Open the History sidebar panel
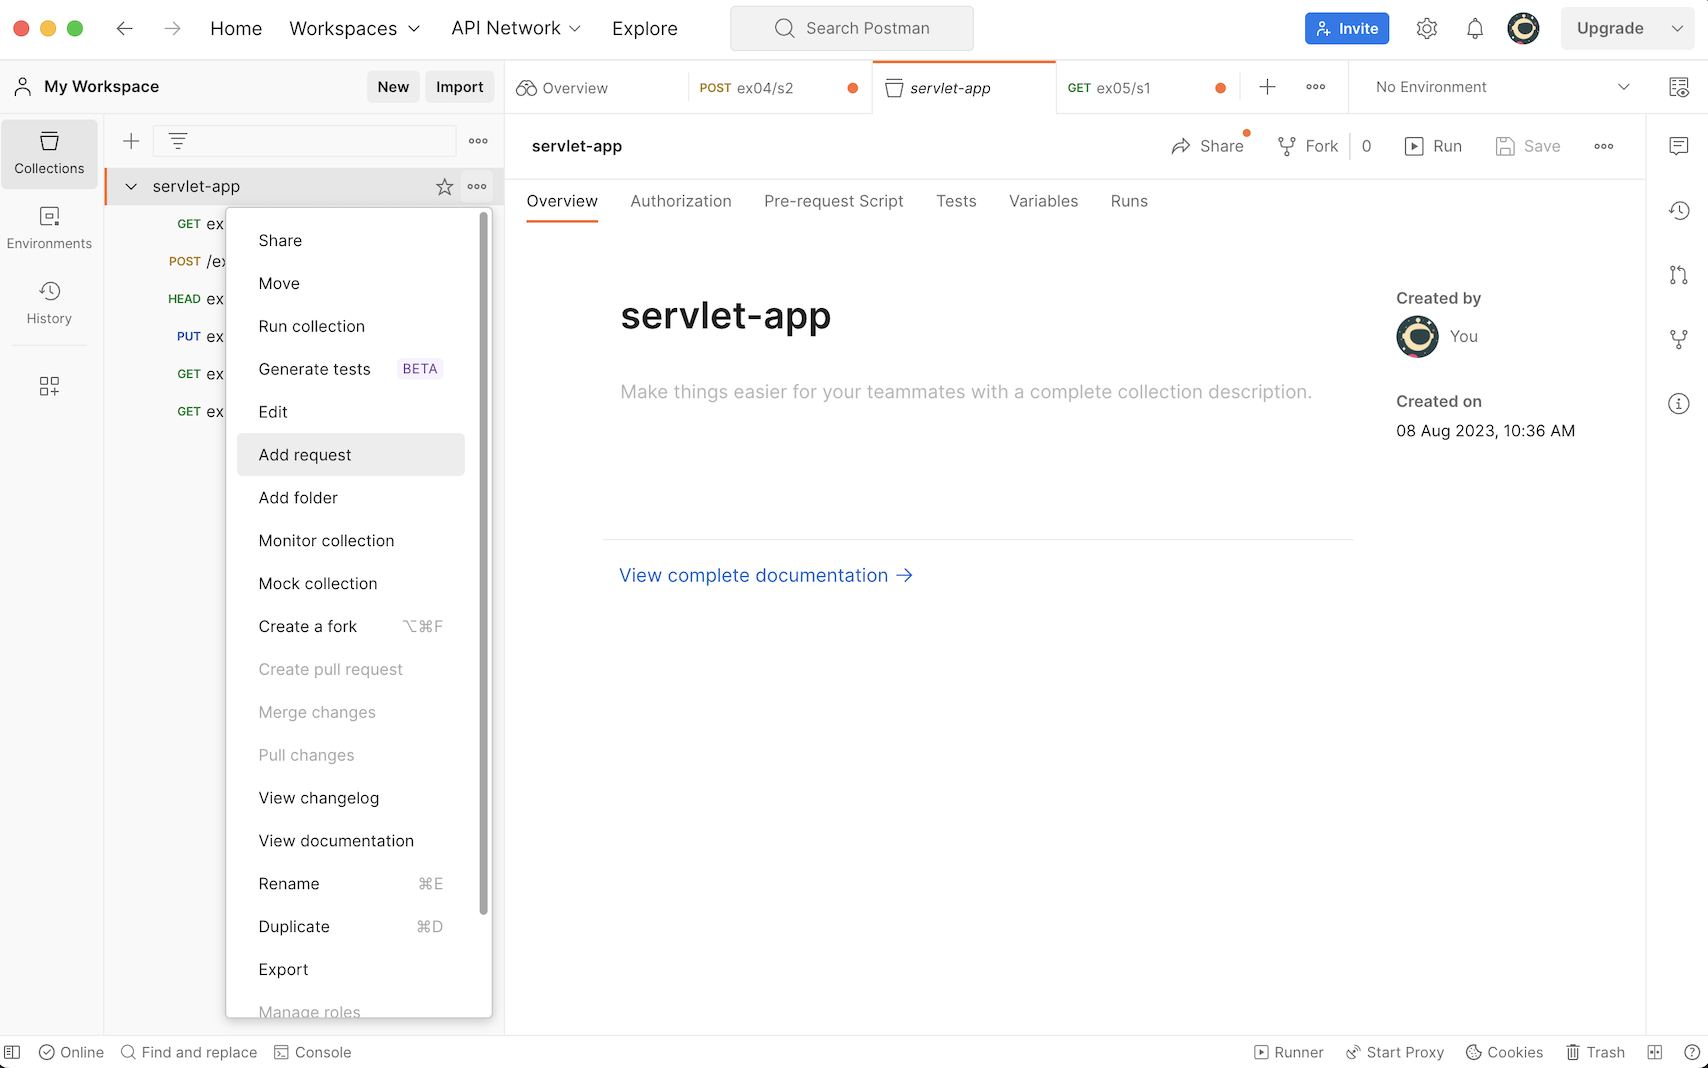This screenshot has height=1068, width=1708. [49, 304]
